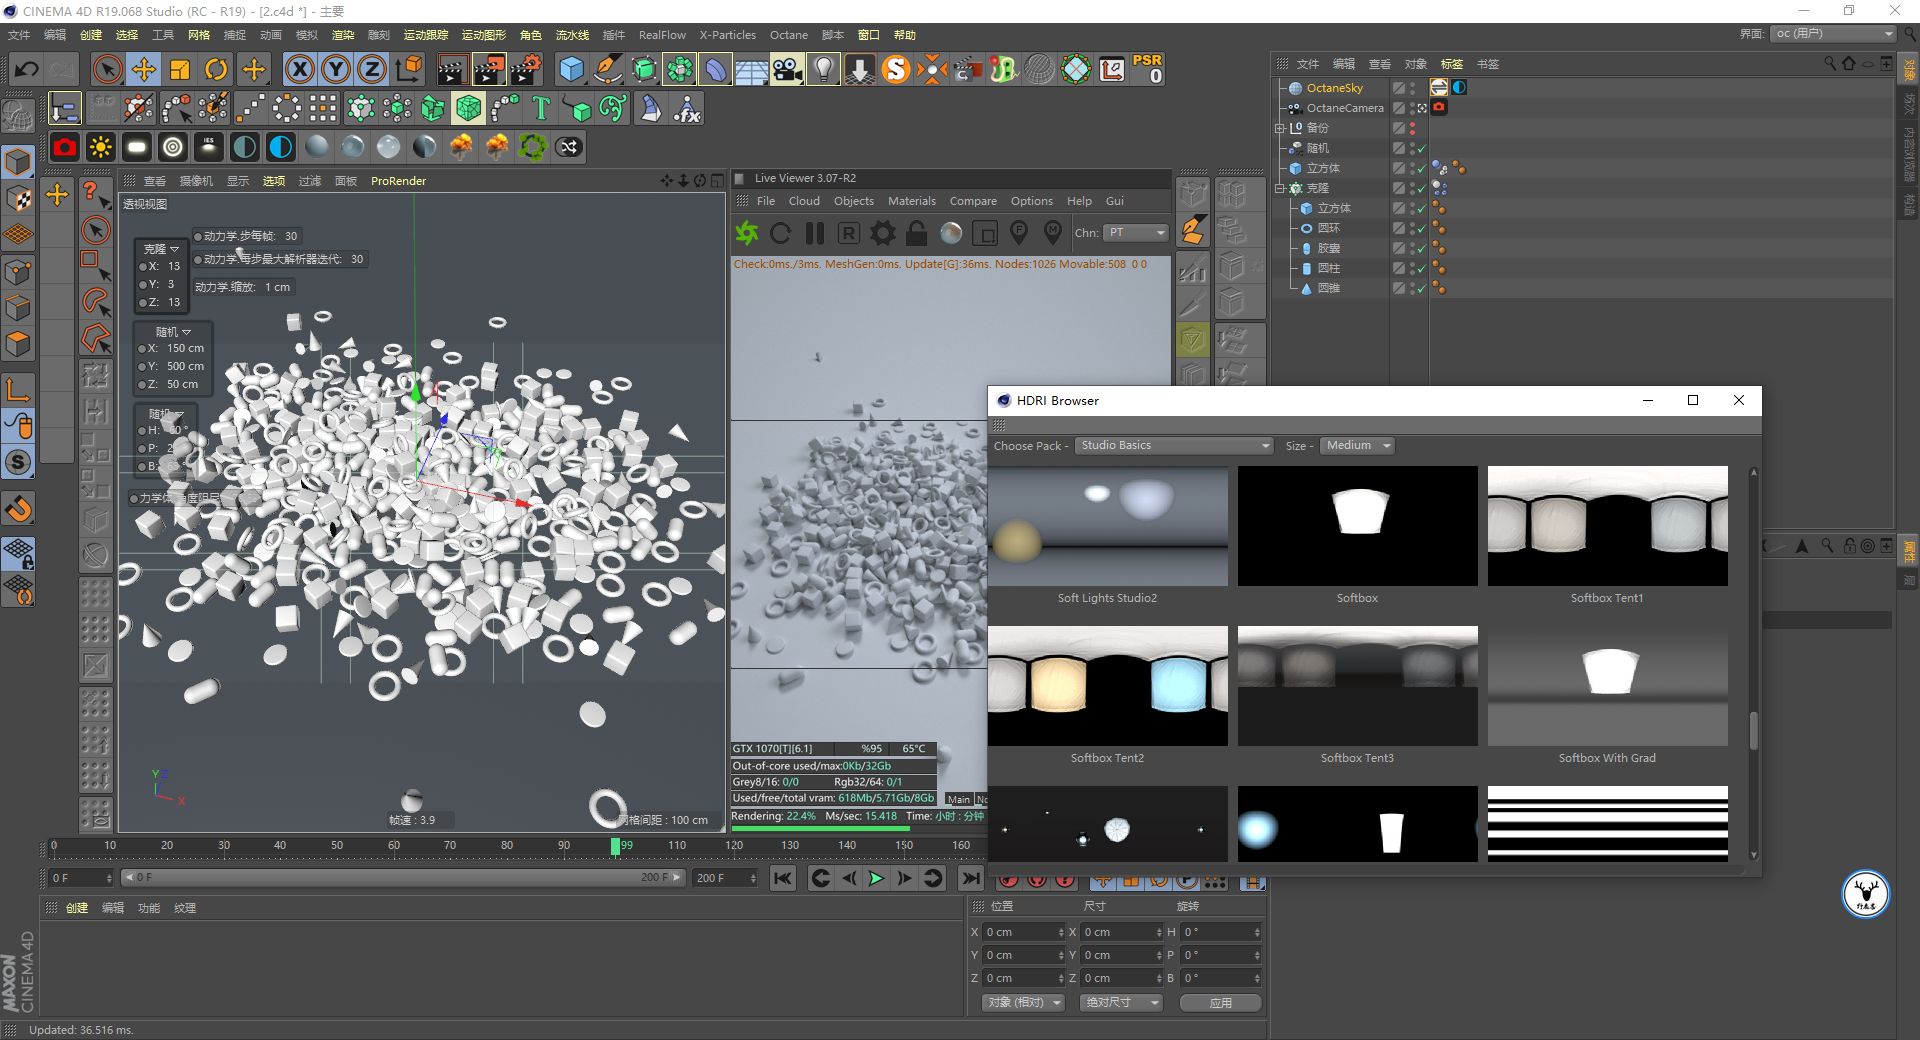
Task: Restart the render in Live Viewer
Action: point(781,233)
